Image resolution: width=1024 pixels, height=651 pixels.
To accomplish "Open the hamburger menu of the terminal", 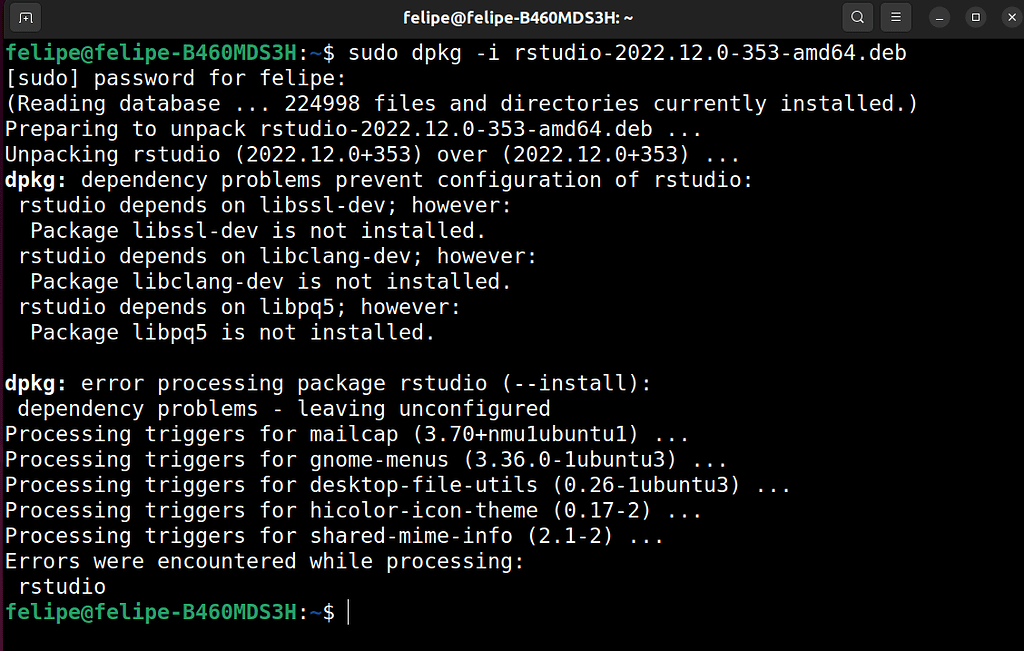I will point(895,17).
